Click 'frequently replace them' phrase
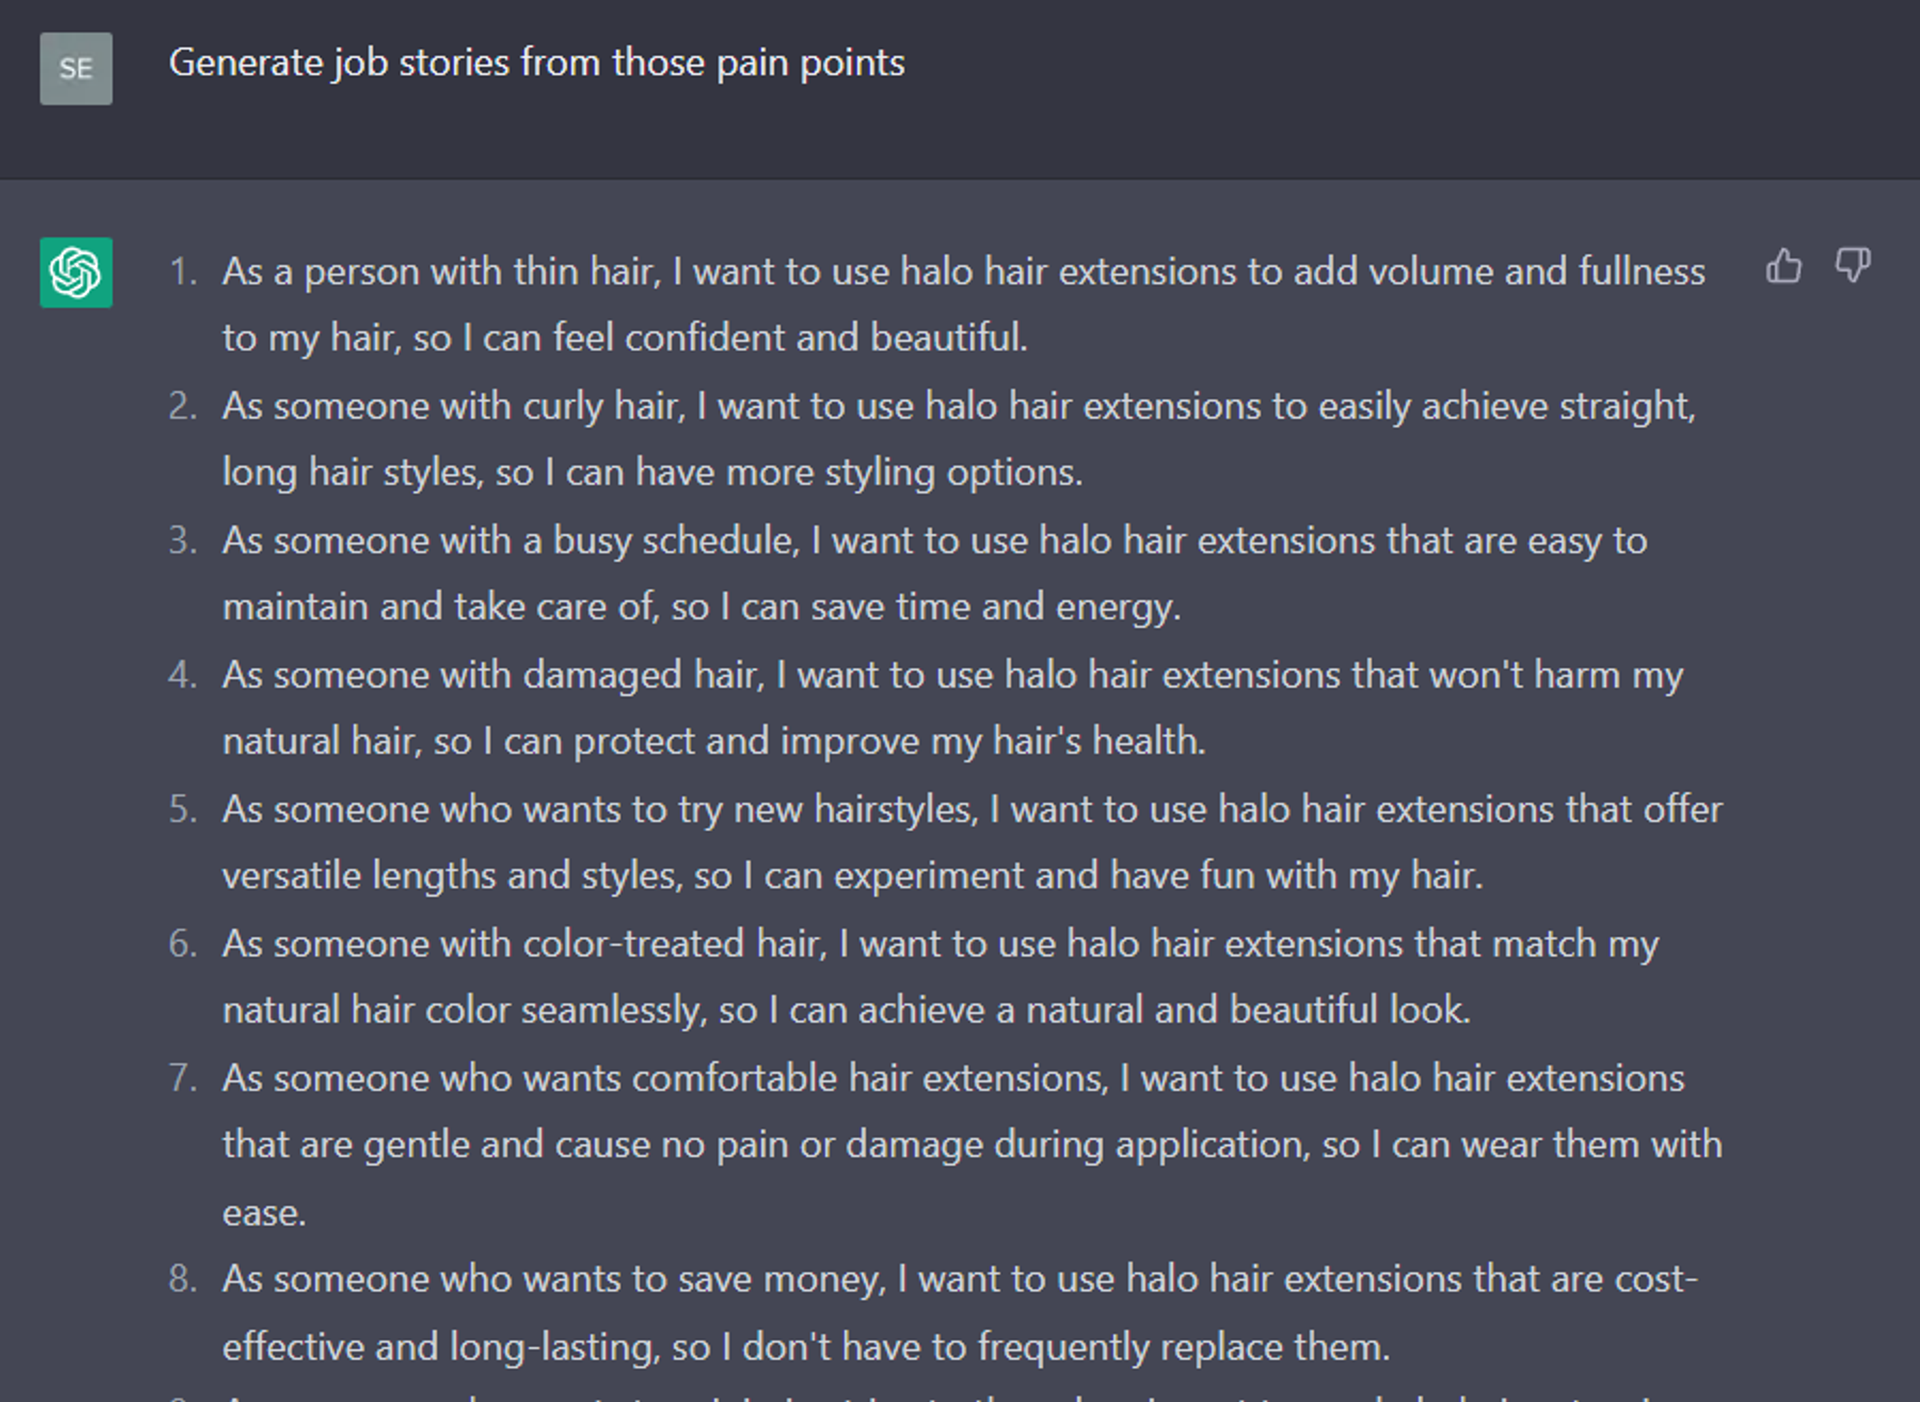 coord(1182,1347)
